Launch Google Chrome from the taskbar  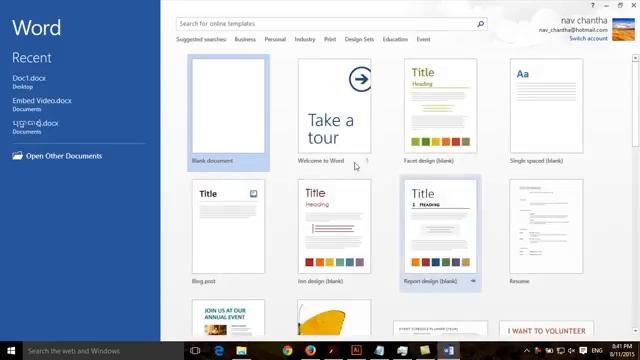pos(287,351)
